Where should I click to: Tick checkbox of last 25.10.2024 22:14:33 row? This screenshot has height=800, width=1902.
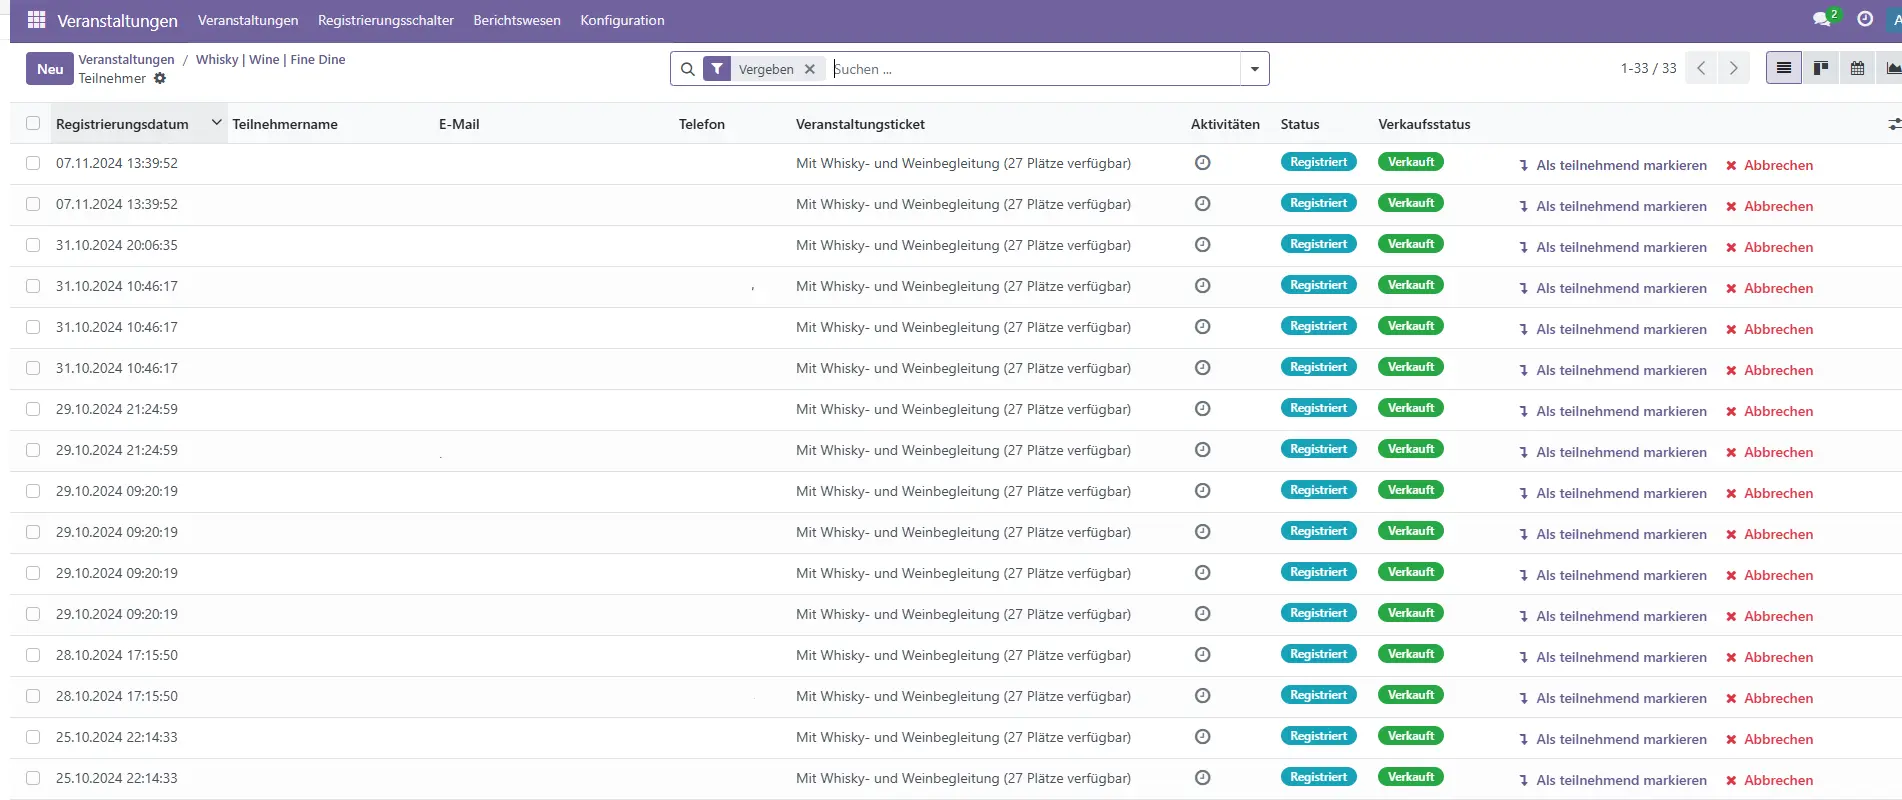tap(33, 778)
